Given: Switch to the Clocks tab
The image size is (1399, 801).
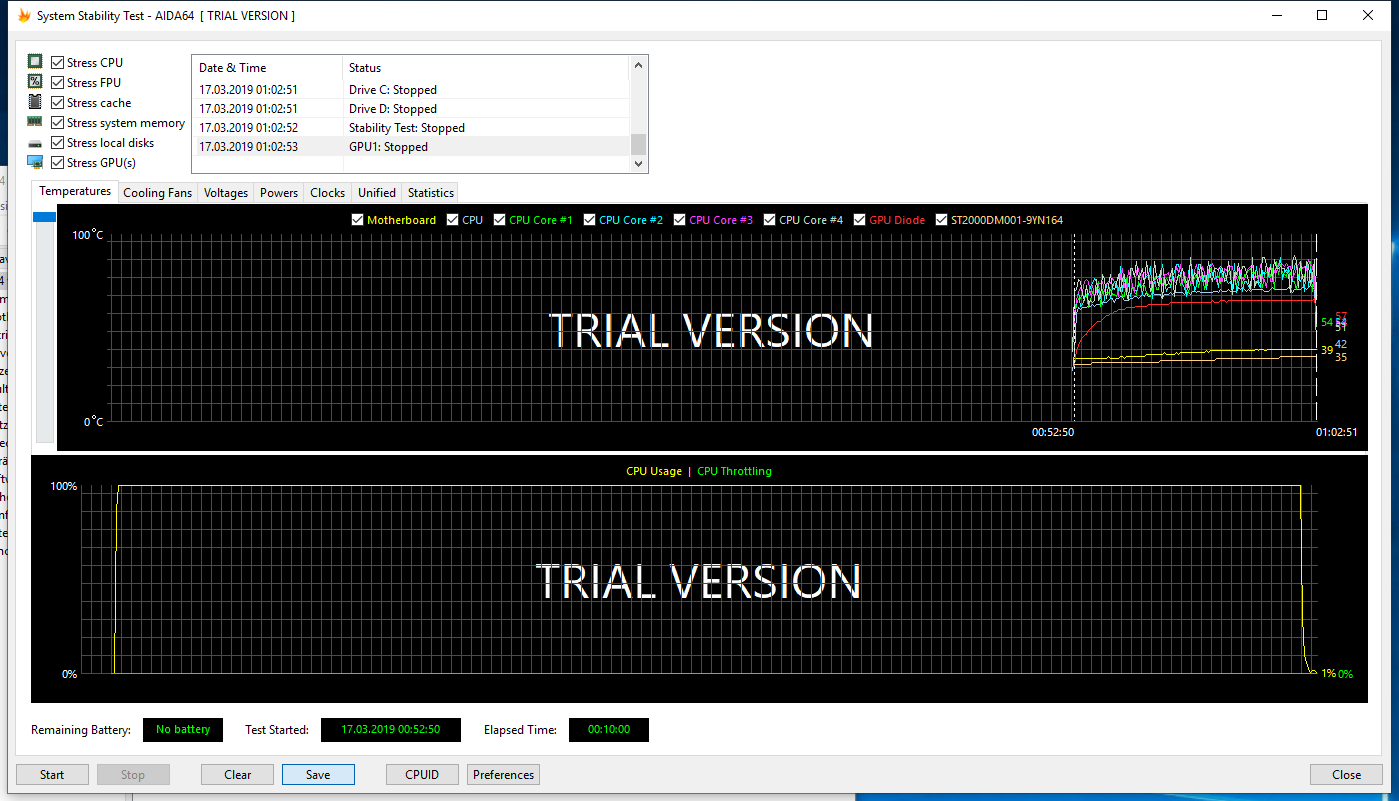Looking at the screenshot, I should (x=328, y=193).
